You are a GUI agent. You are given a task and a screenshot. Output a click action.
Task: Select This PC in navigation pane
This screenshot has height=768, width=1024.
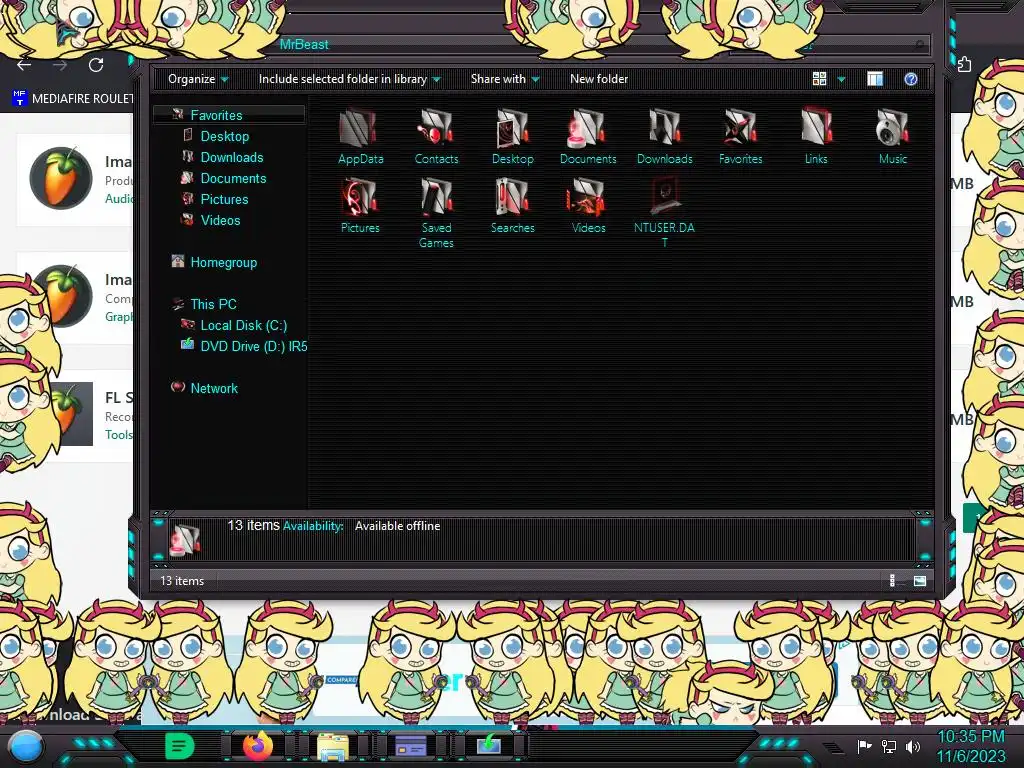[x=213, y=304]
